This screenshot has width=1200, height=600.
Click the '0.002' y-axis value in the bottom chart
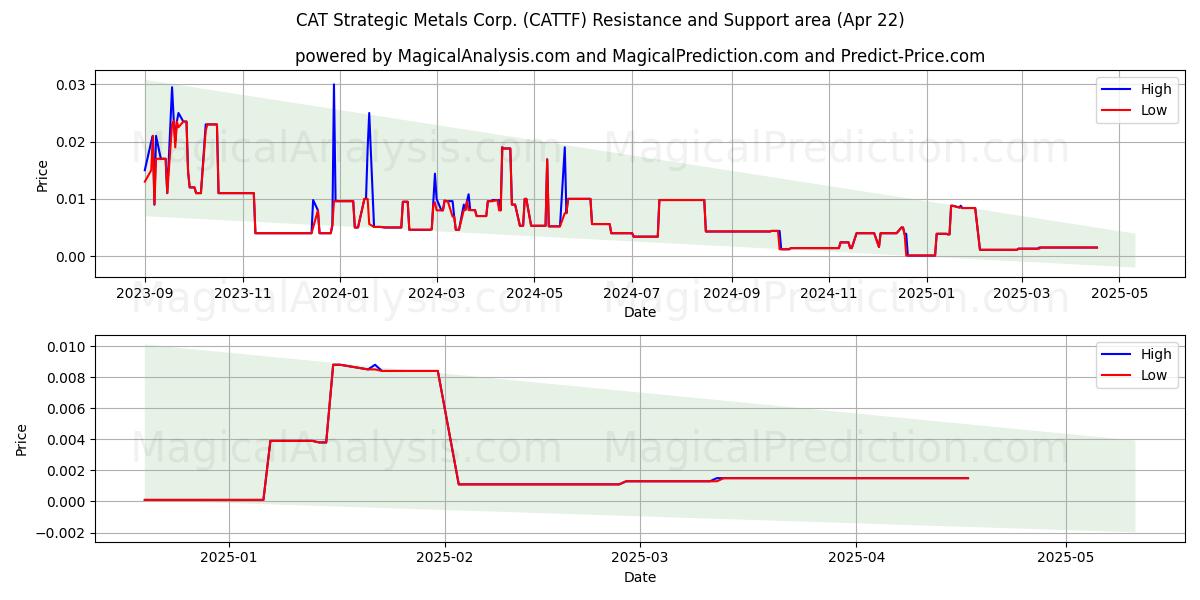point(68,471)
